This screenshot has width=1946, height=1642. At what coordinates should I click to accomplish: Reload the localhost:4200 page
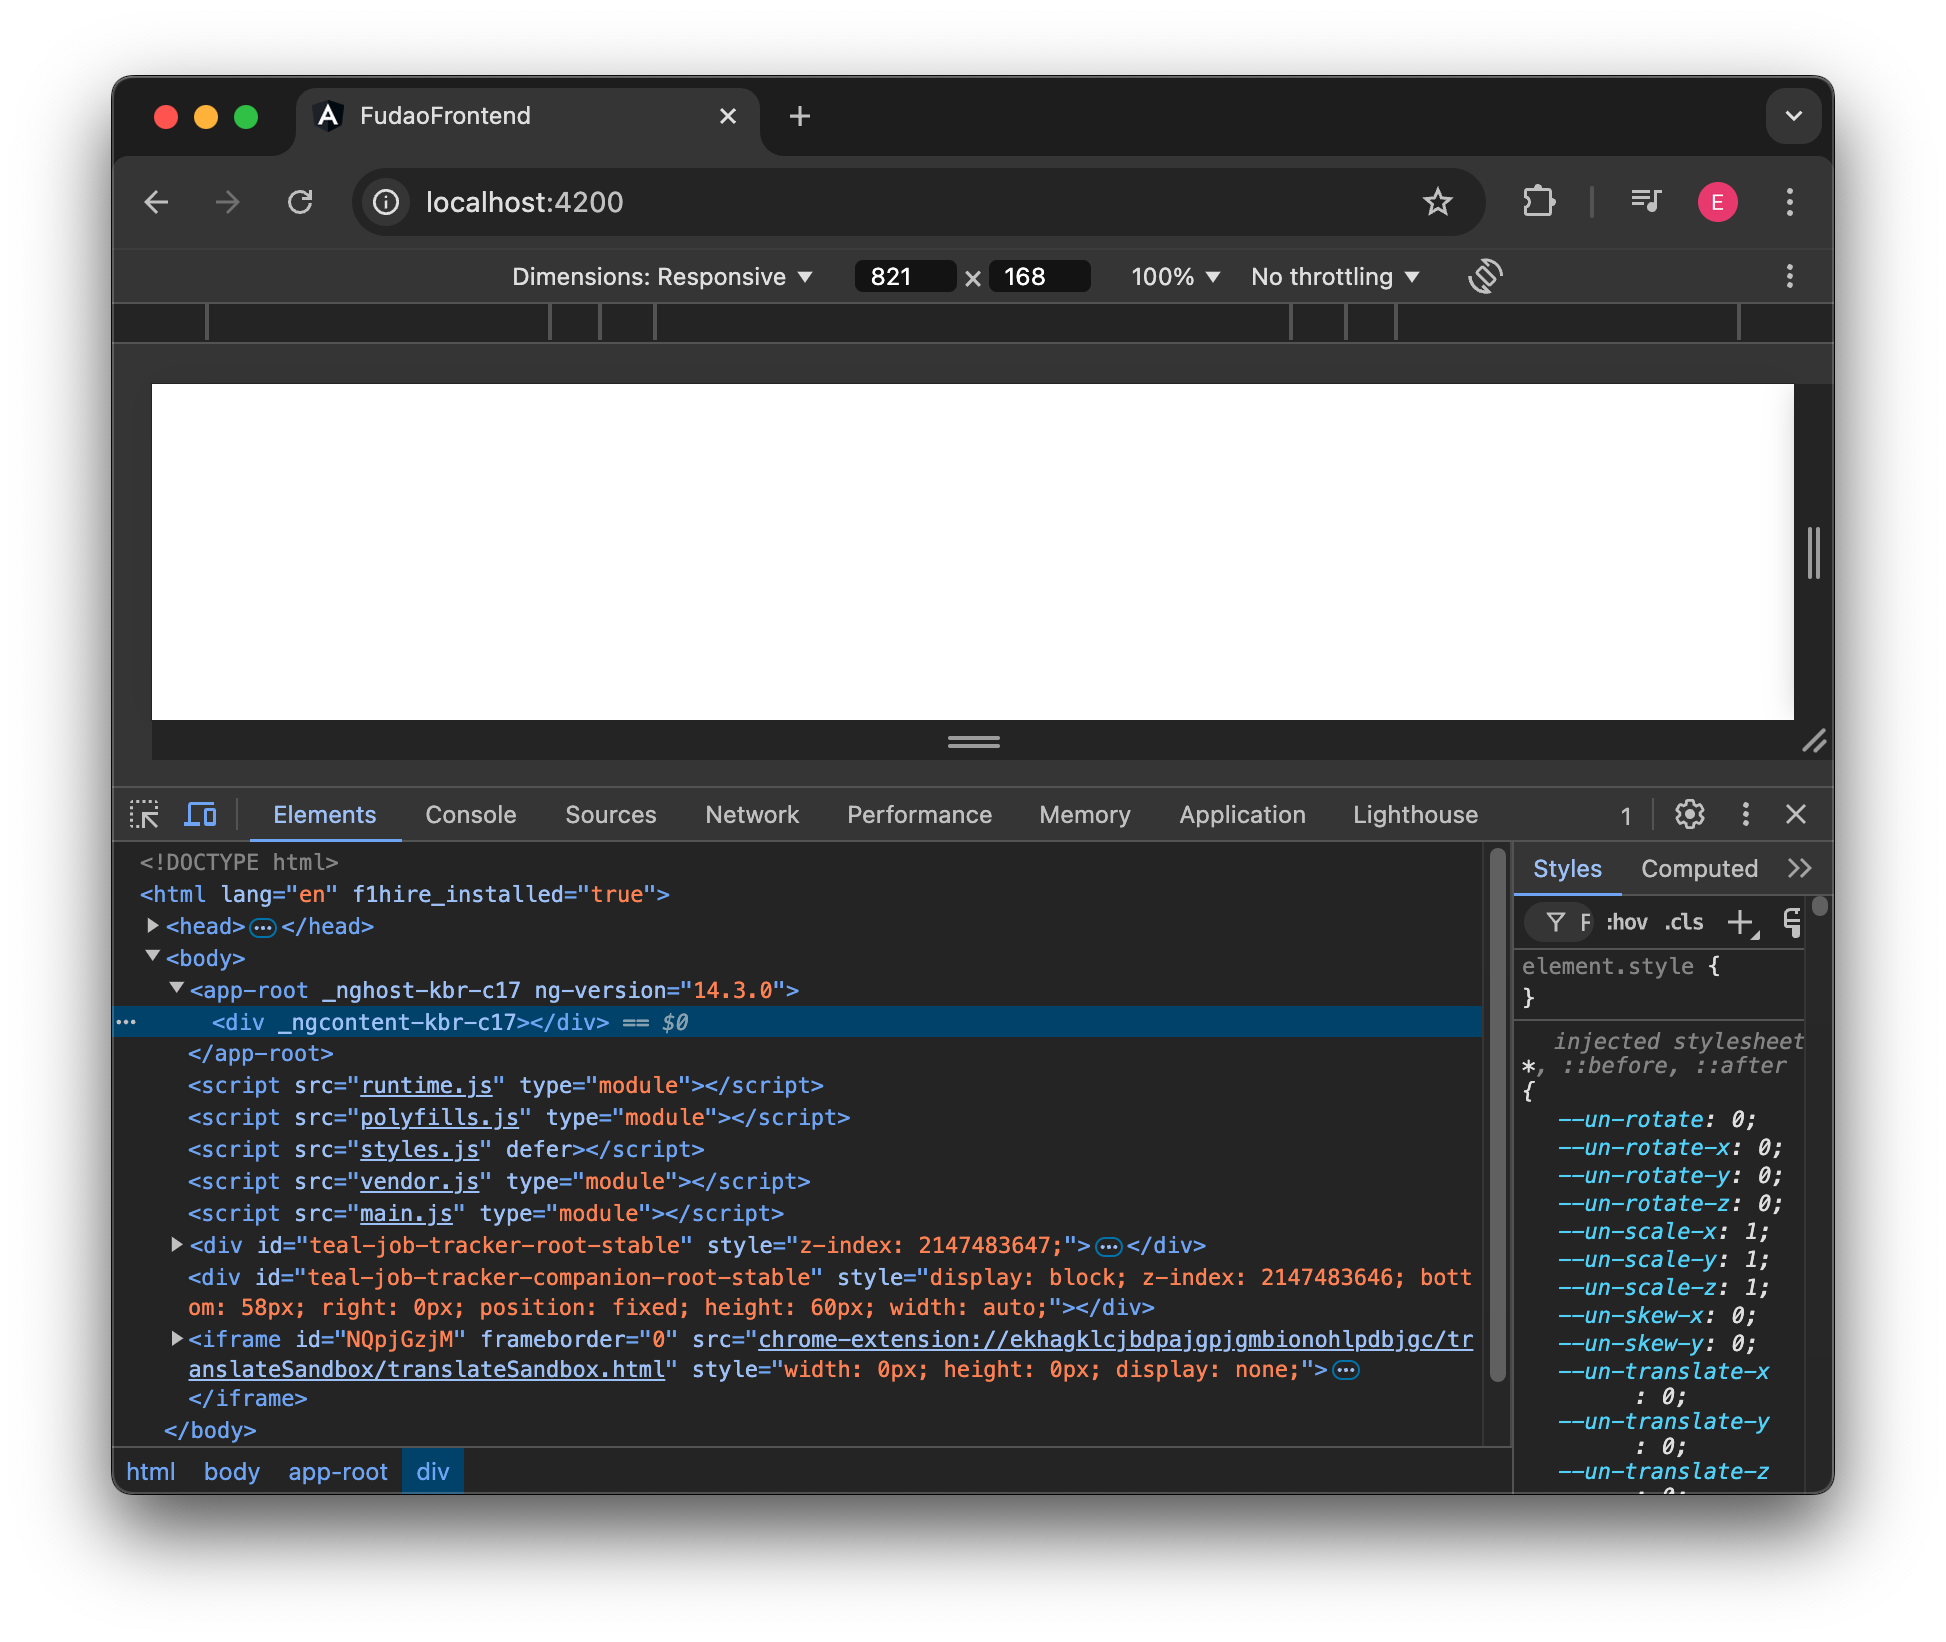pos(301,202)
